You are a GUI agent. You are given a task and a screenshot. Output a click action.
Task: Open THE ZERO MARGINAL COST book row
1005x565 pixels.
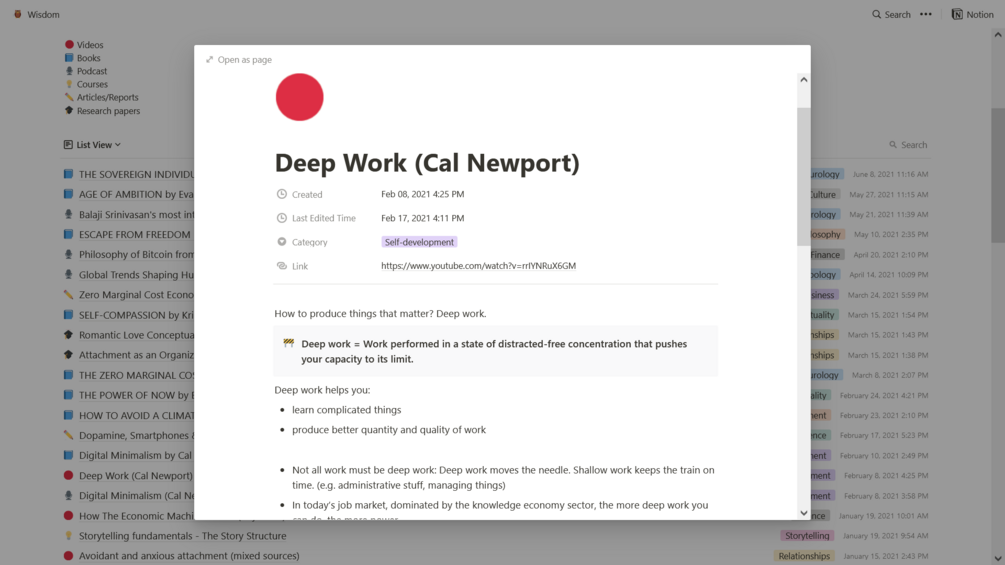(x=136, y=375)
